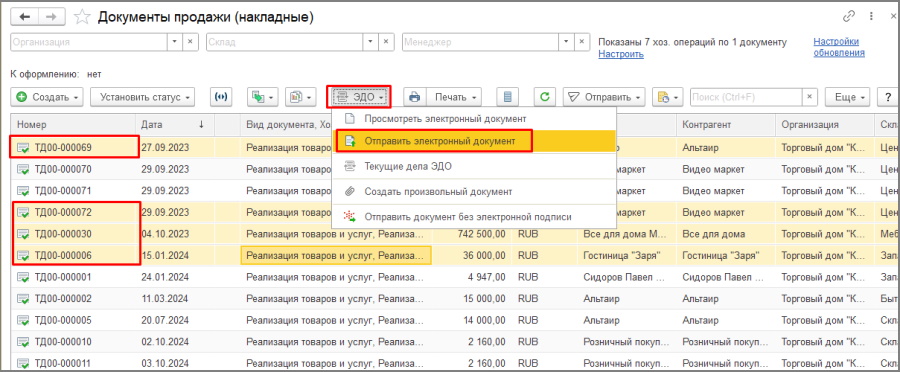Choose Просмотреть электронный документ
Viewport: 900px width, 372px height.
(x=445, y=119)
